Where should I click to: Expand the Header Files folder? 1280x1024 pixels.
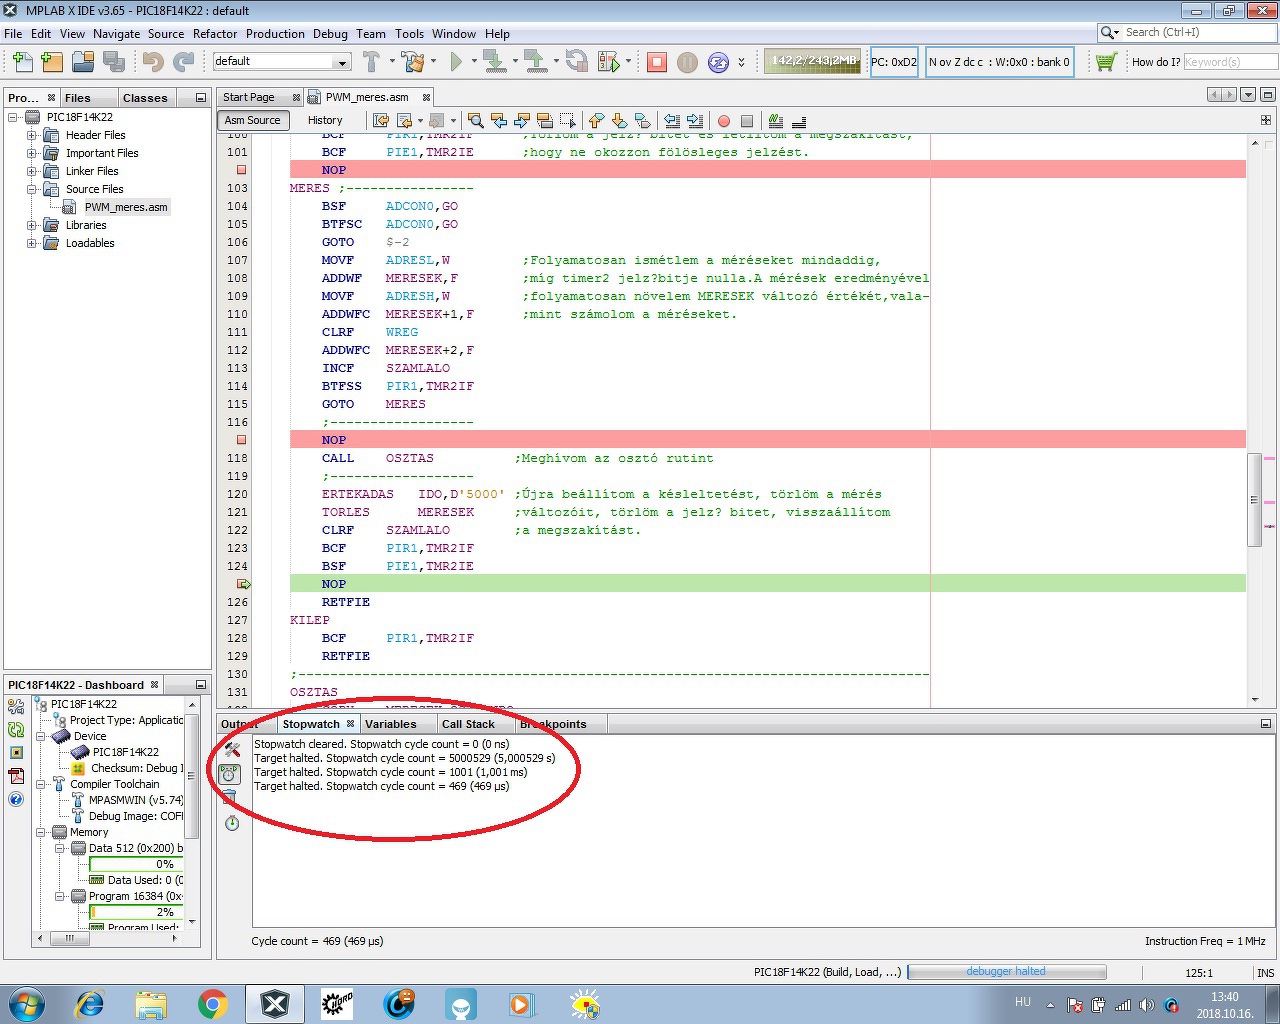(x=32, y=135)
